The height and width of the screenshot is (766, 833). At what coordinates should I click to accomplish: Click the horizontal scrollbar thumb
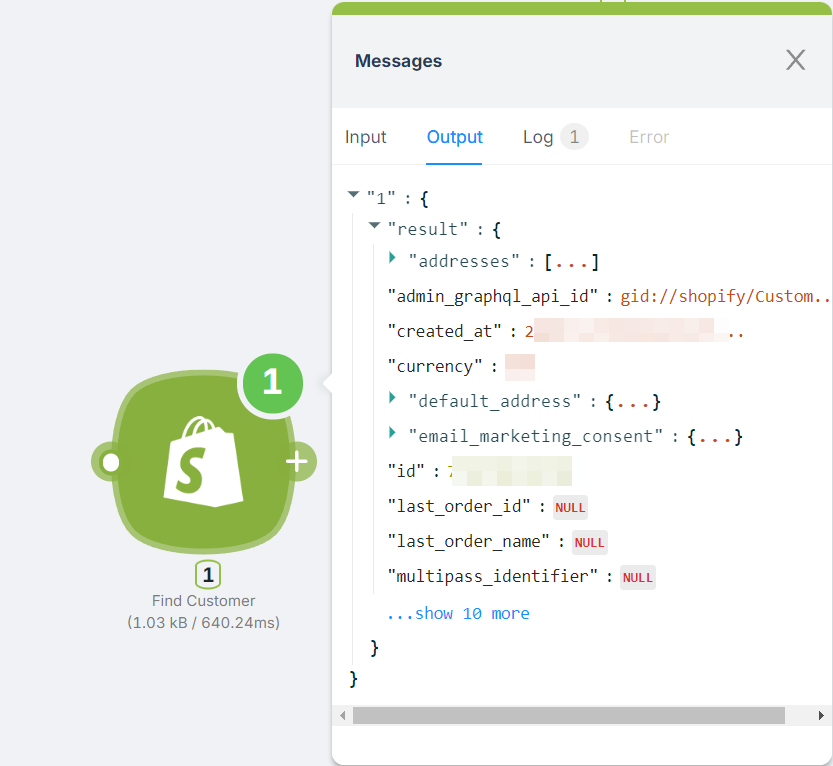tap(568, 715)
